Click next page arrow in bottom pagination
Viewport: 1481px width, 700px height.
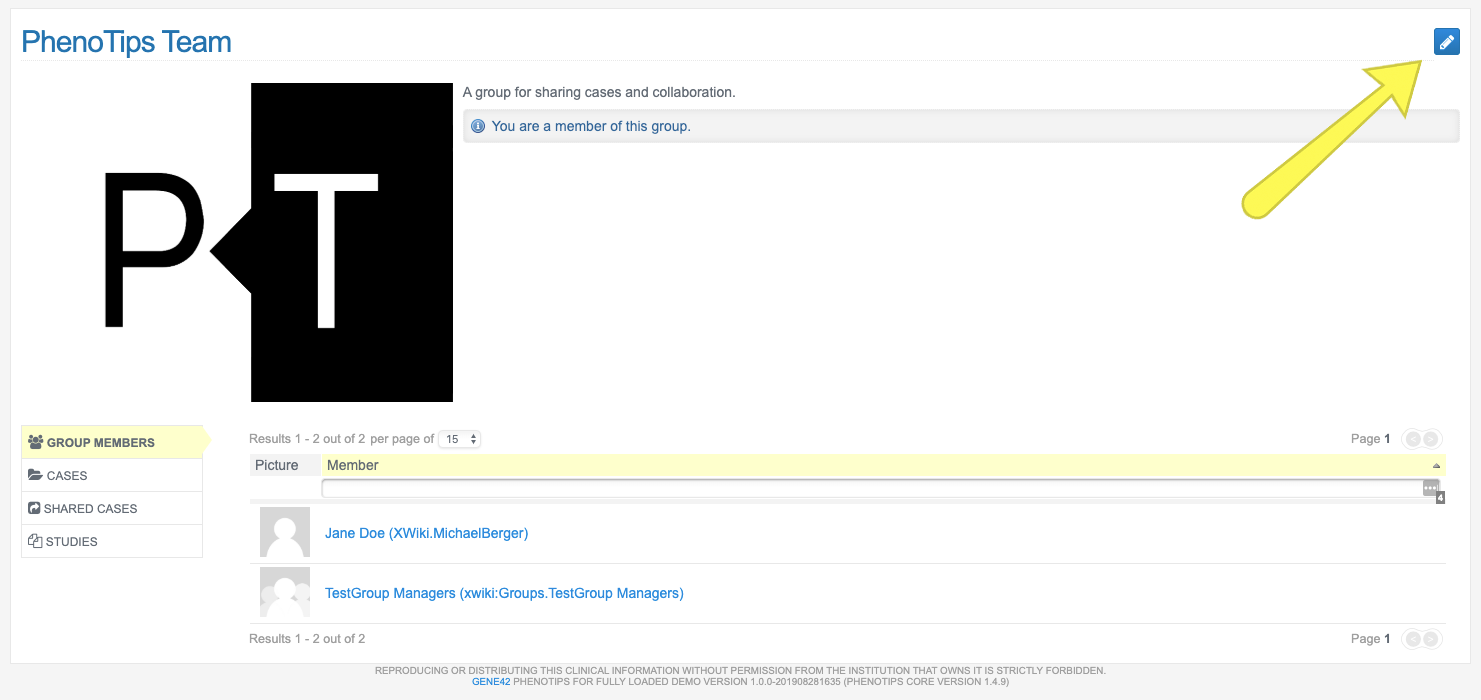pos(1431,639)
